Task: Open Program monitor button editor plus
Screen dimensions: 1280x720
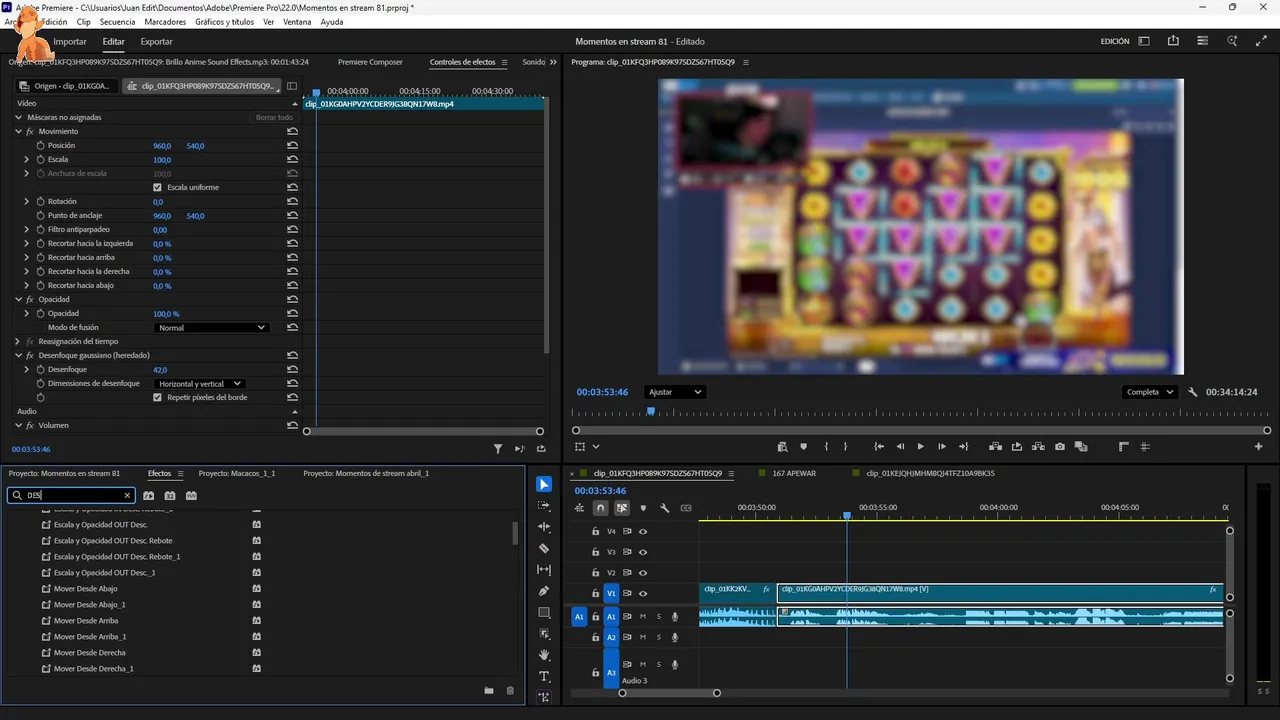Action: 1259,447
